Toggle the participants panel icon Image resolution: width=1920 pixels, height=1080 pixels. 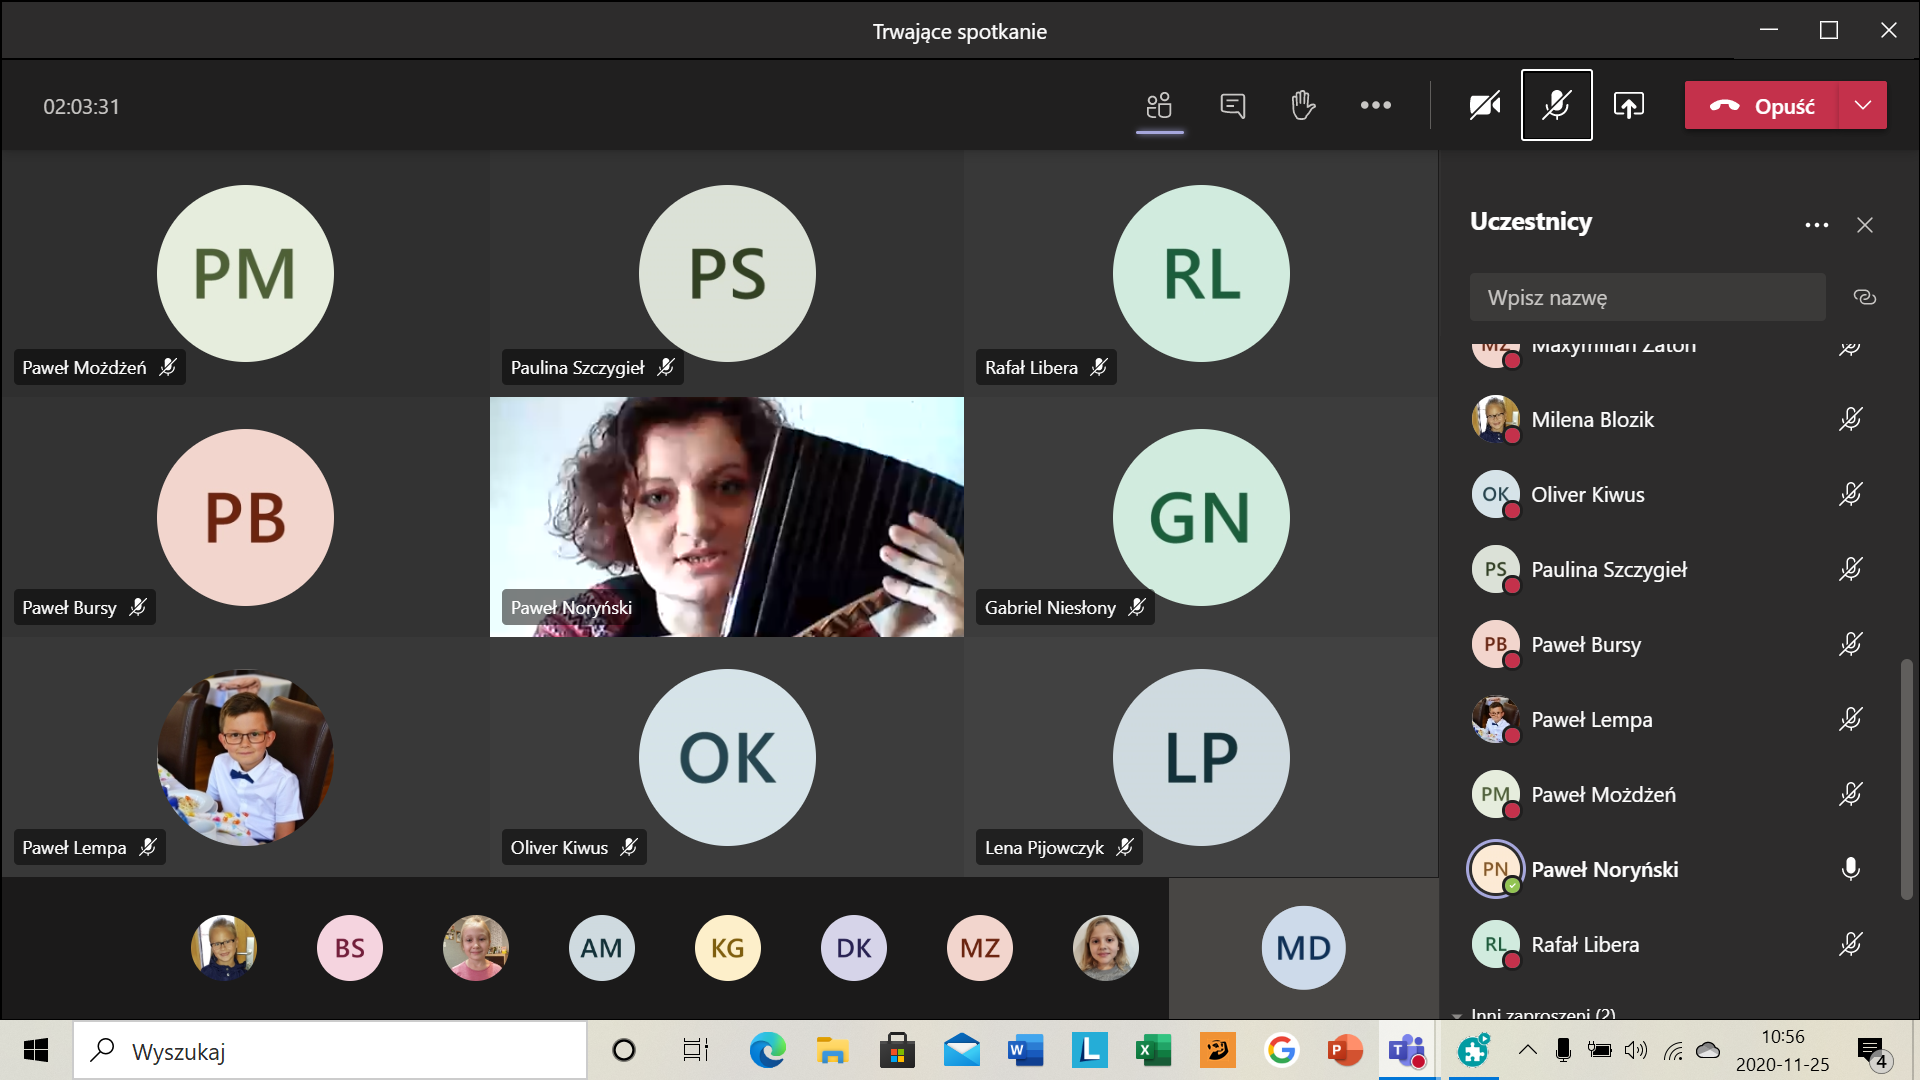(x=1159, y=105)
